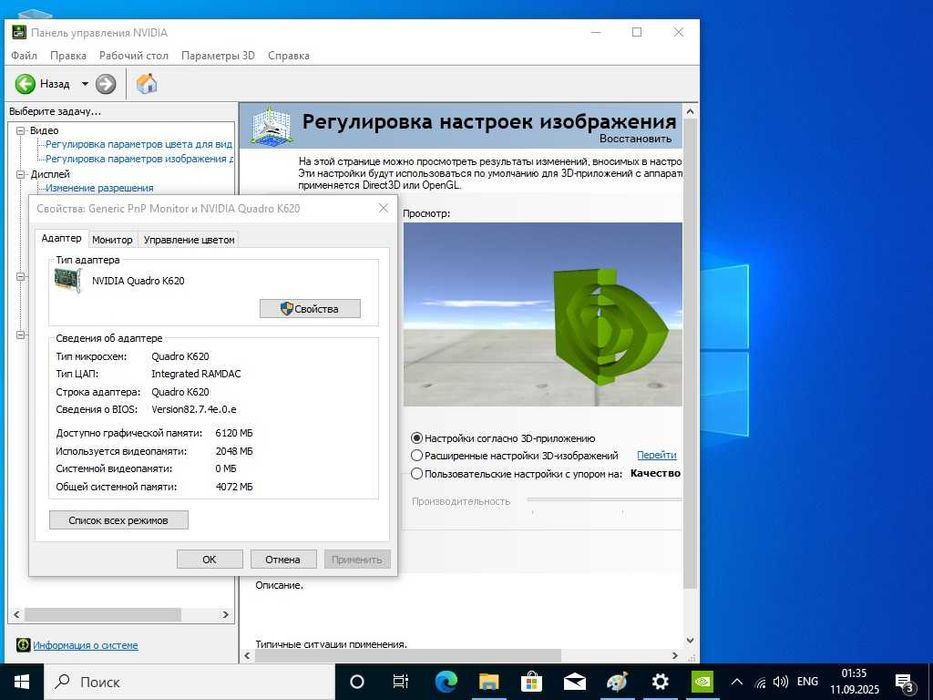Click the Отмена button

(282, 559)
